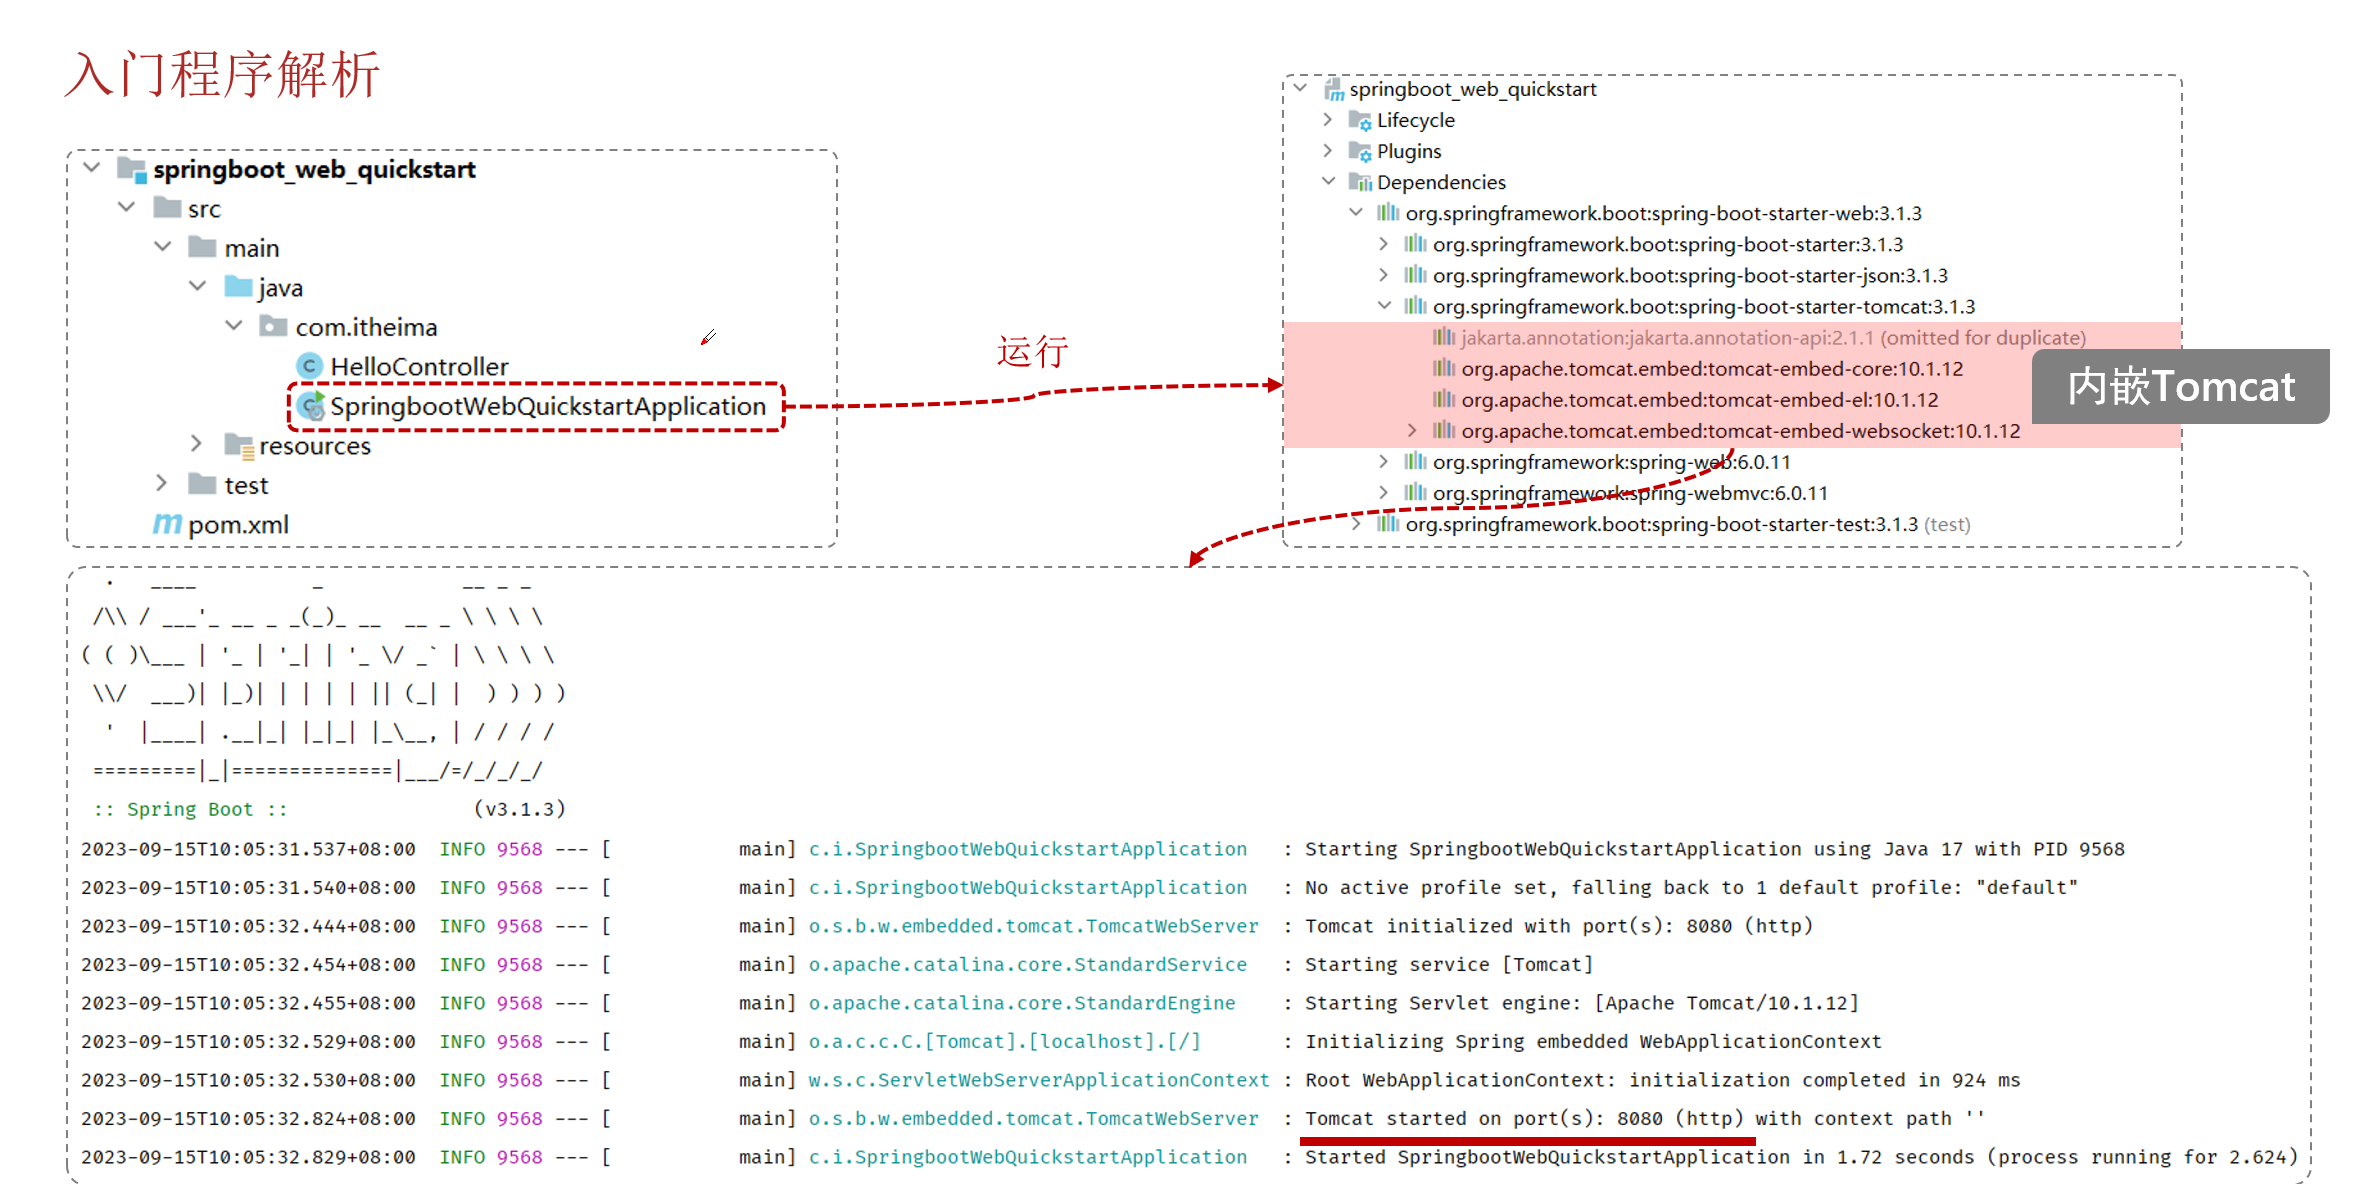This screenshot has height=1184, width=2379.
Task: Click the pom.xml Maven file icon
Action: pos(167,524)
